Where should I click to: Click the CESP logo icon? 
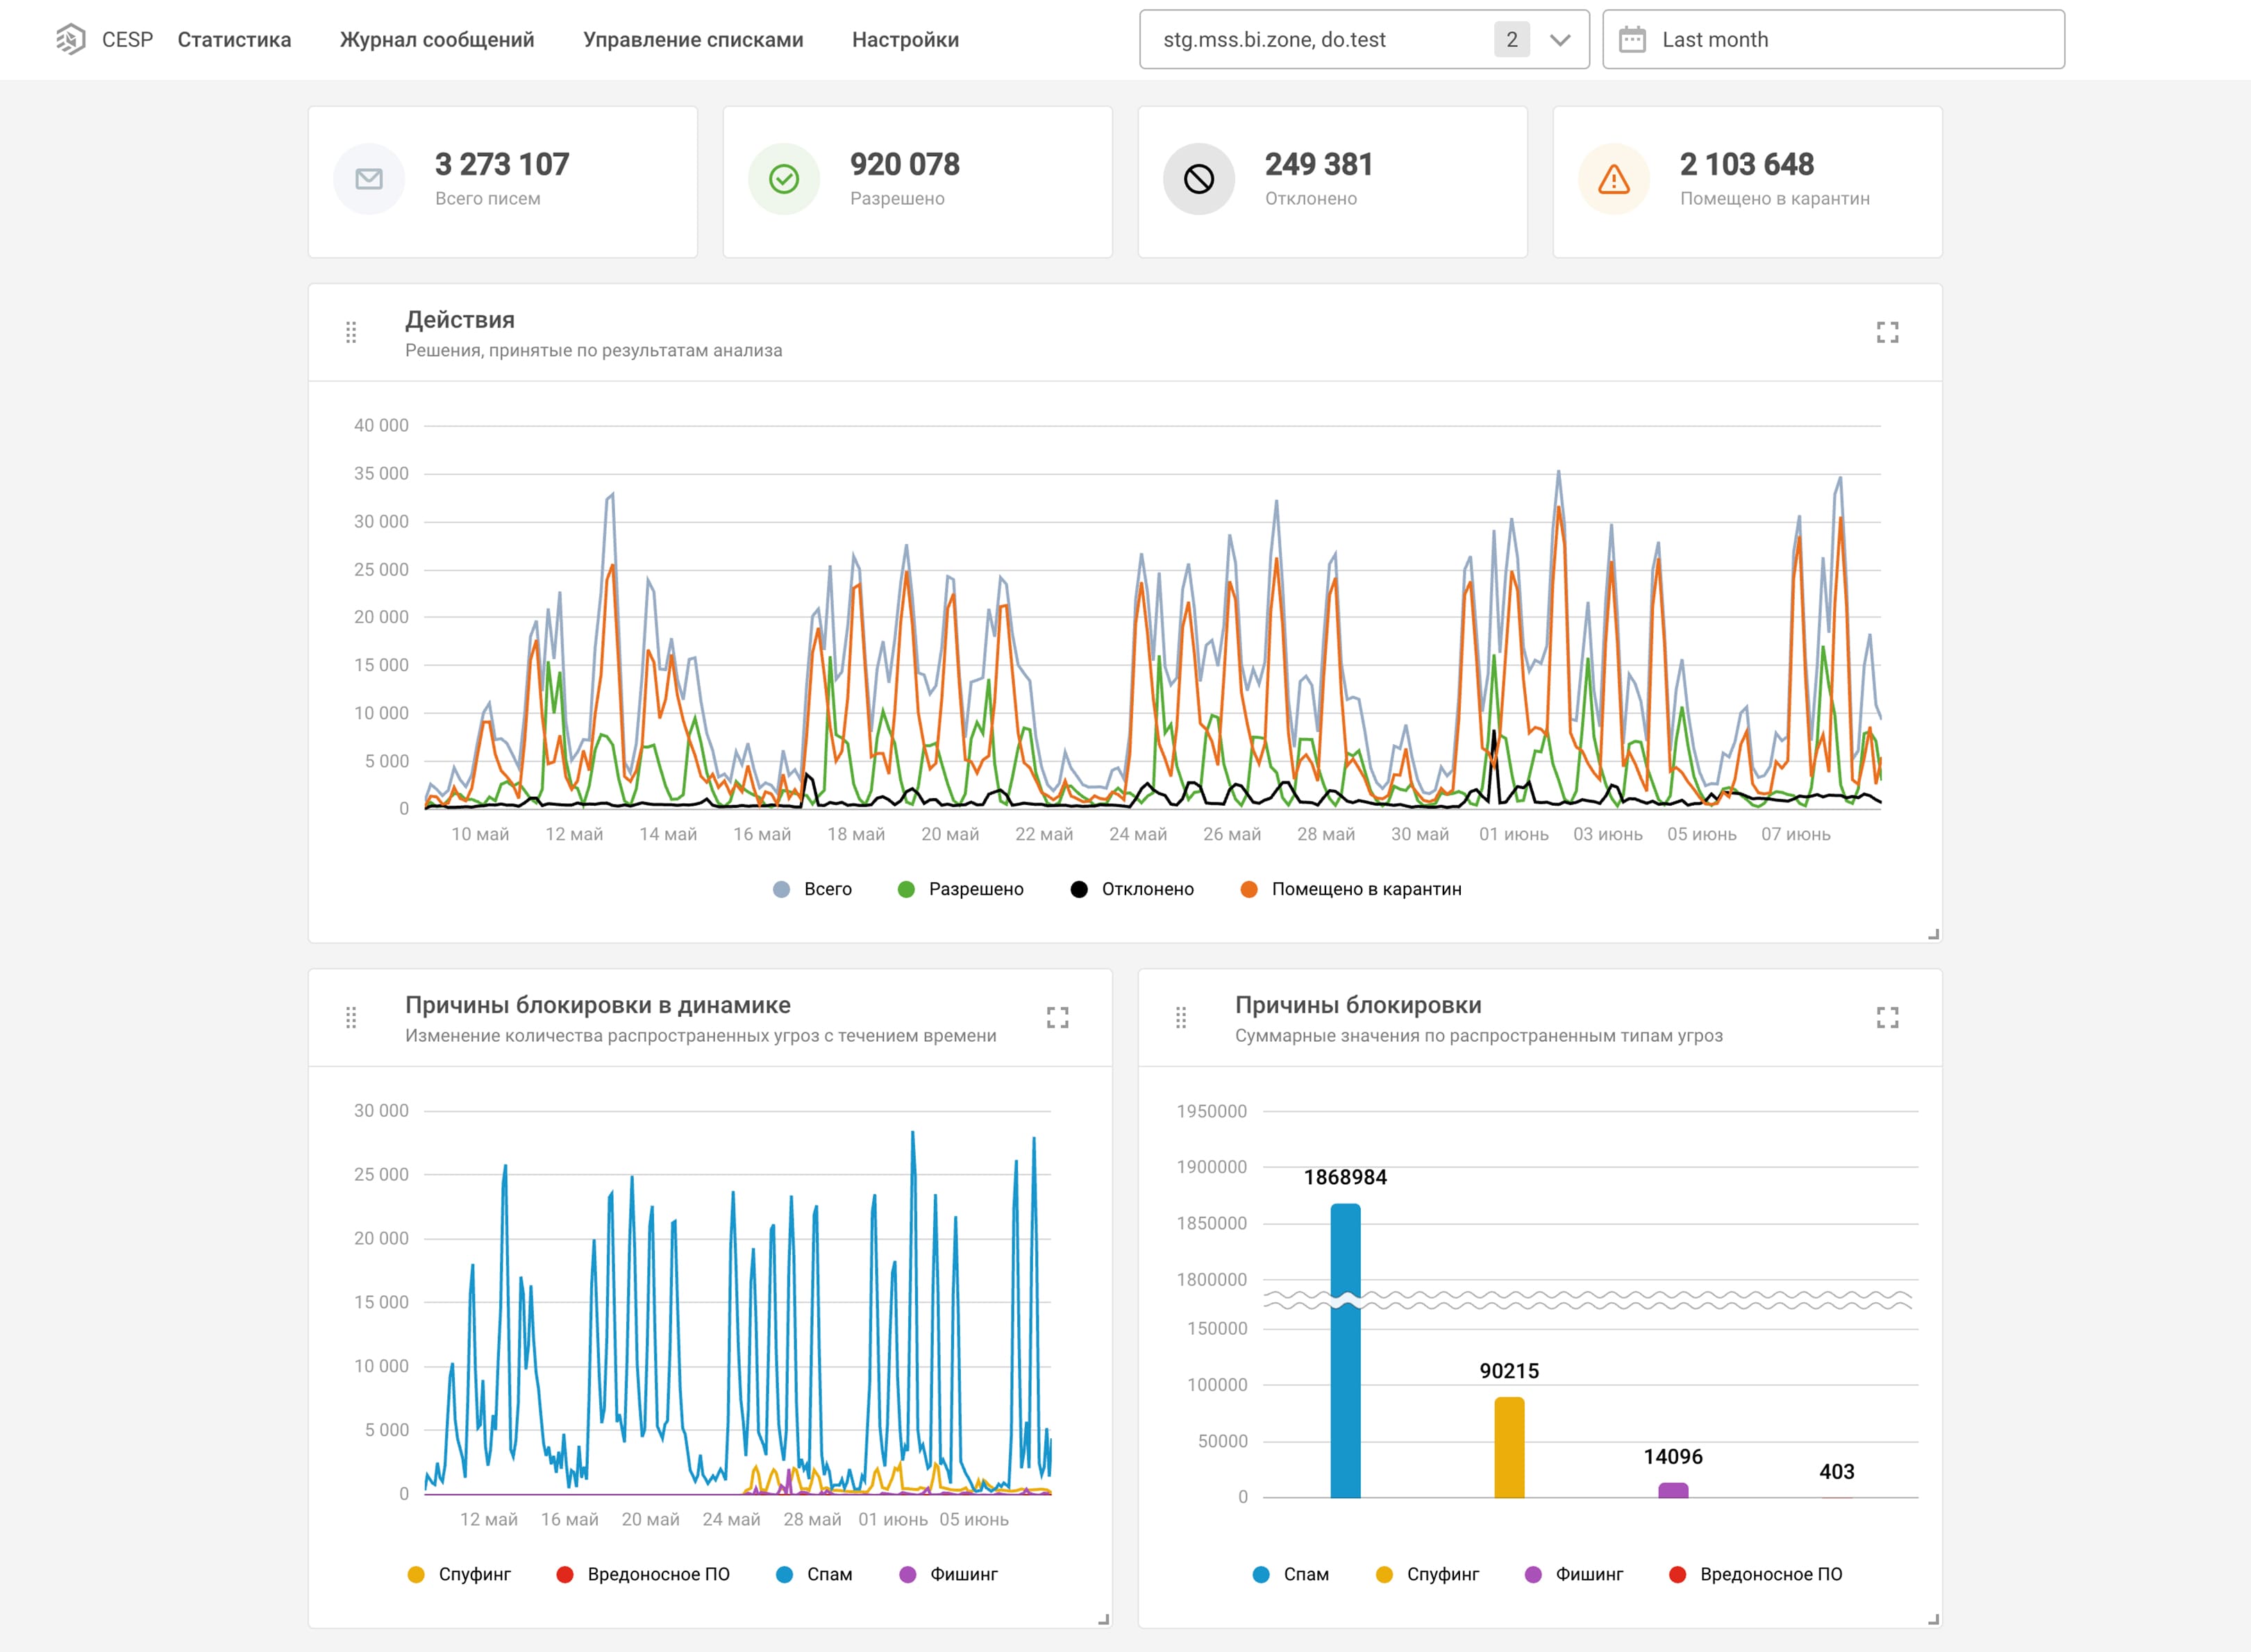(x=71, y=40)
